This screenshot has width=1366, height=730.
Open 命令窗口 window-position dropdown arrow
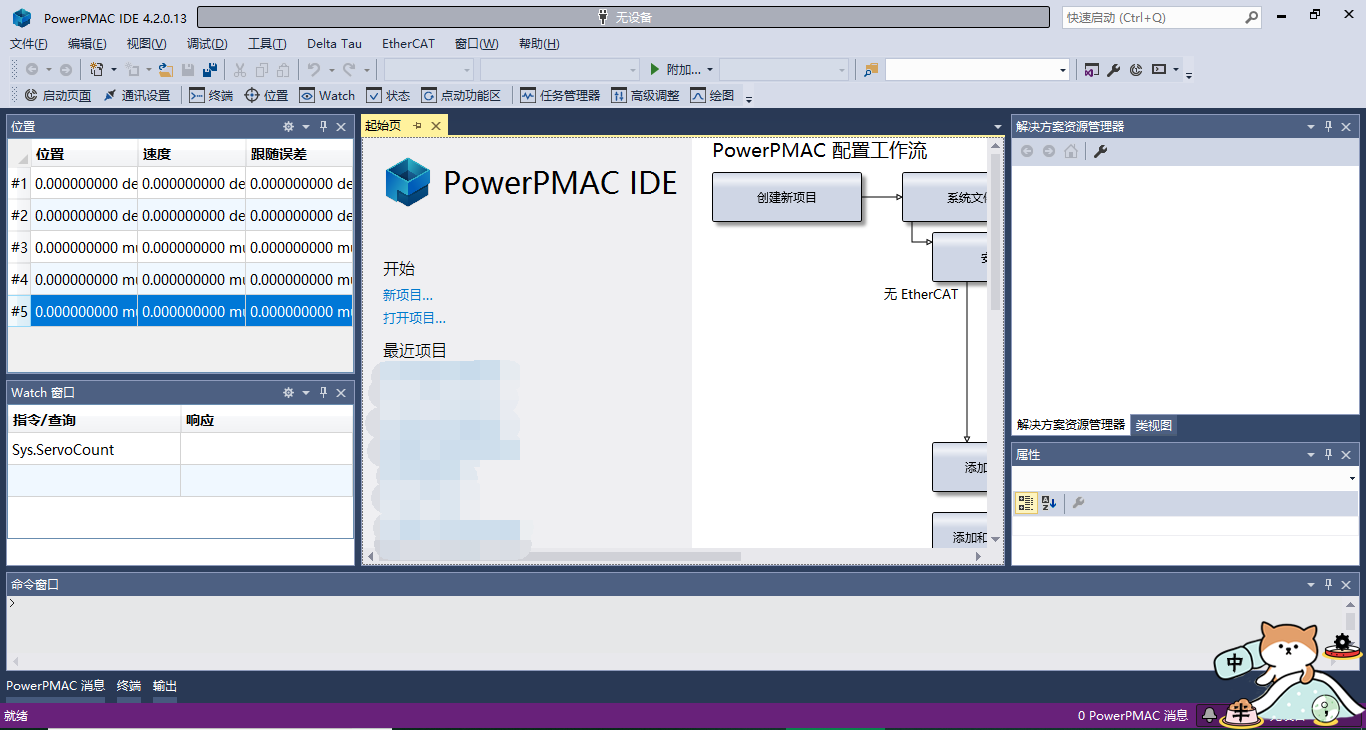(x=1311, y=585)
